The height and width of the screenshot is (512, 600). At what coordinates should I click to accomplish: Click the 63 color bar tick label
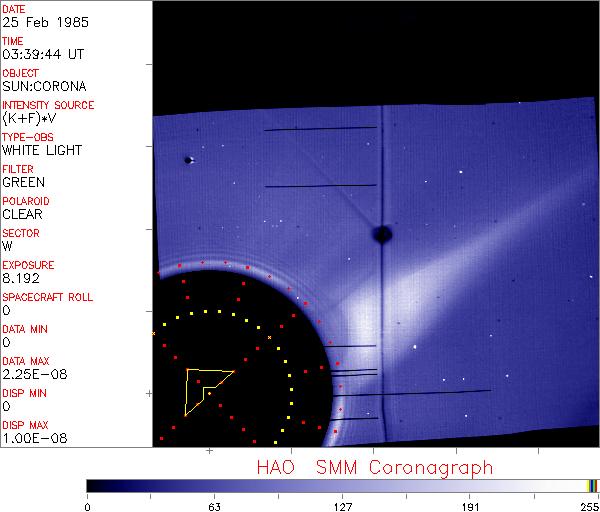pos(214,507)
